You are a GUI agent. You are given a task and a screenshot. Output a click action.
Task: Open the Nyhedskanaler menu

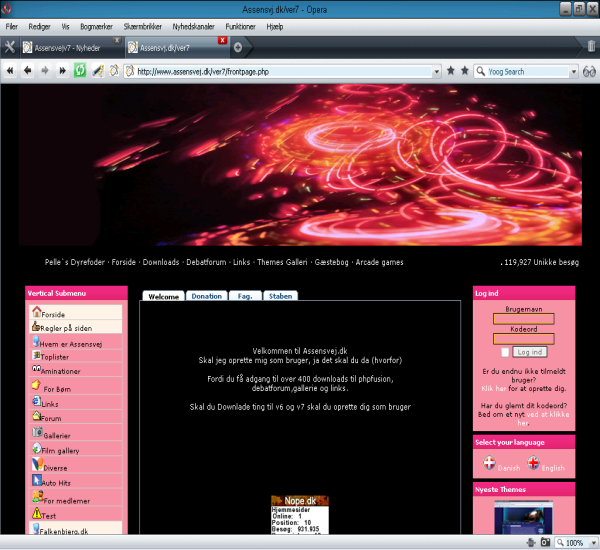coord(193,26)
